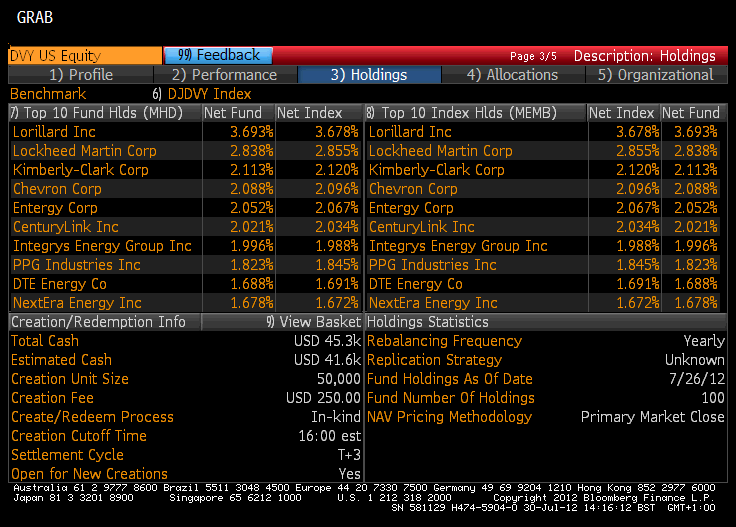The height and width of the screenshot is (527, 736).
Task: Select Integrys Energy Group in fund holdings
Action: [102, 246]
